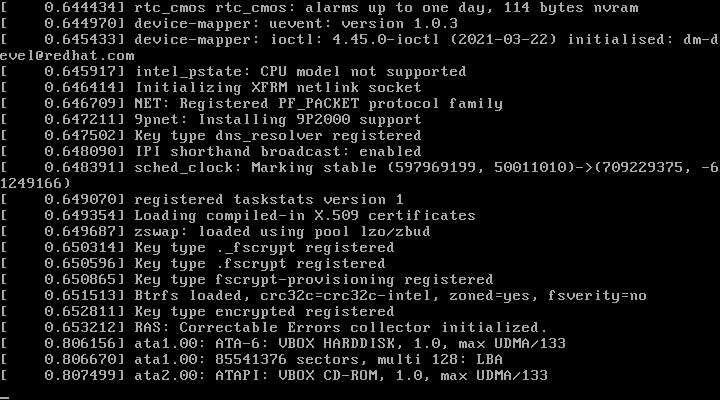The image size is (720, 400).
Task: Click the ata1.00 85541376 sectors line
Action: tap(300, 360)
